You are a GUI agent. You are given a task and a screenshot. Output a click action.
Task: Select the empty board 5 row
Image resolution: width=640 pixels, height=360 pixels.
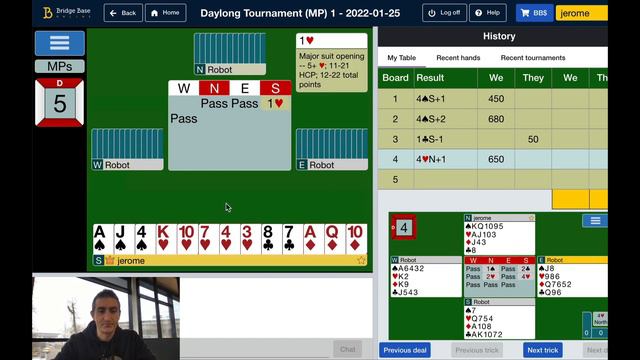coord(493,179)
